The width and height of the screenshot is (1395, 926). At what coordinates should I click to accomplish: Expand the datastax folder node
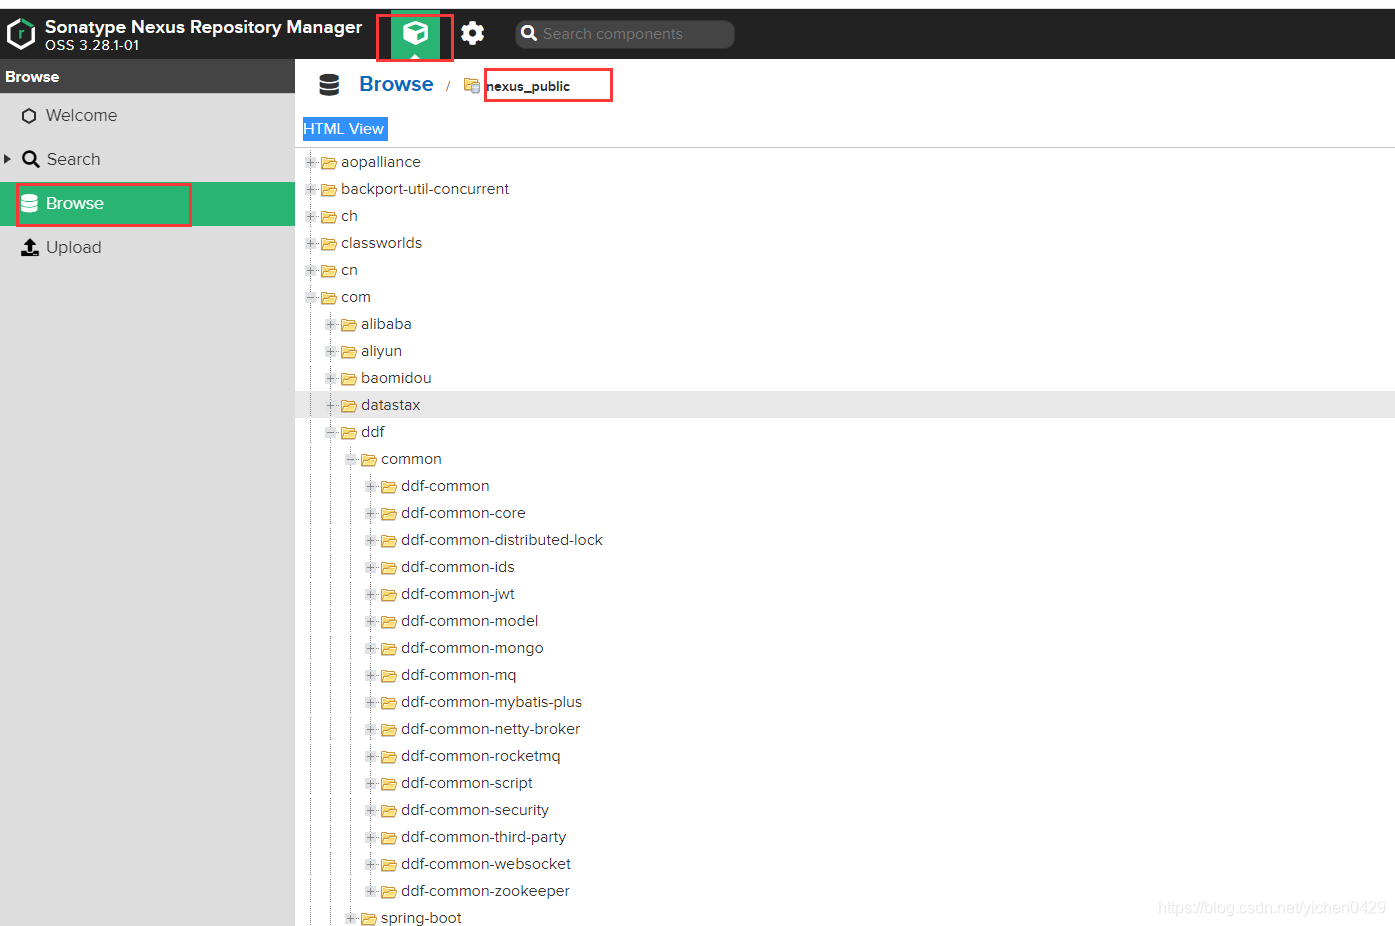331,405
